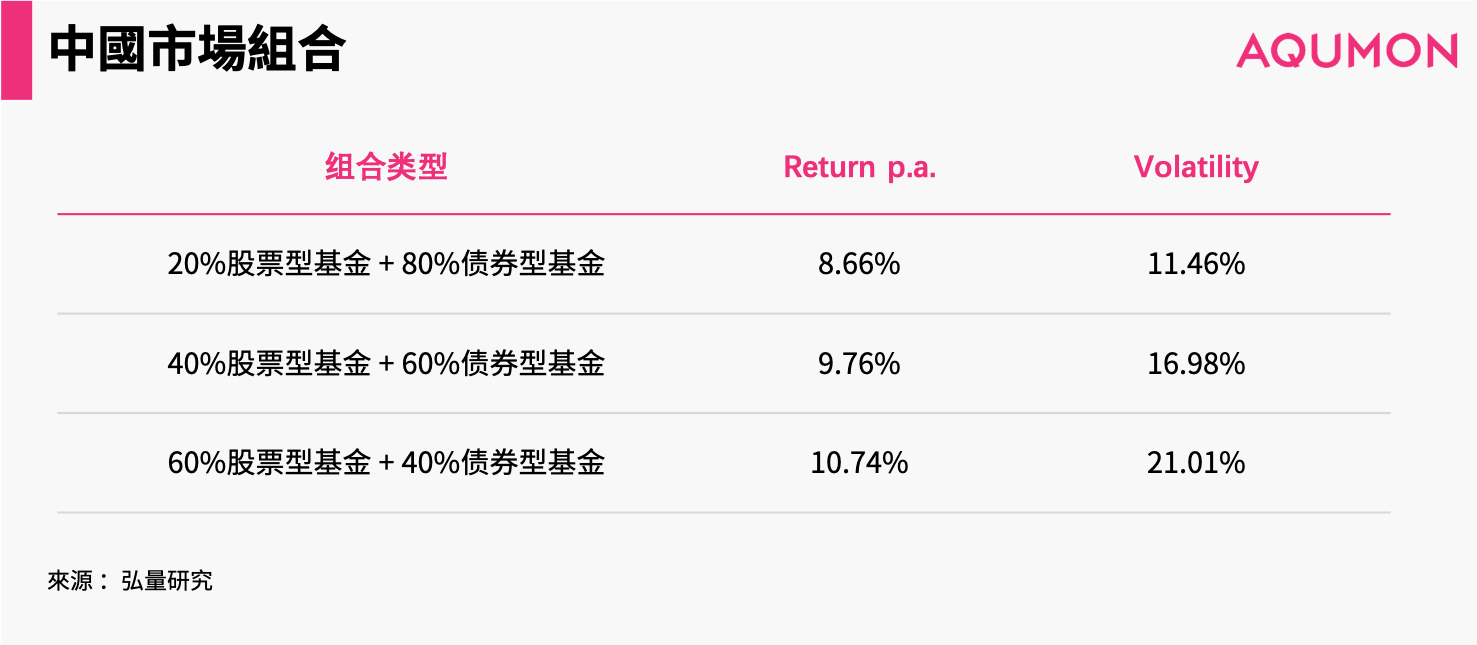
Task: Click the divider line below the first row
Action: coord(724,314)
